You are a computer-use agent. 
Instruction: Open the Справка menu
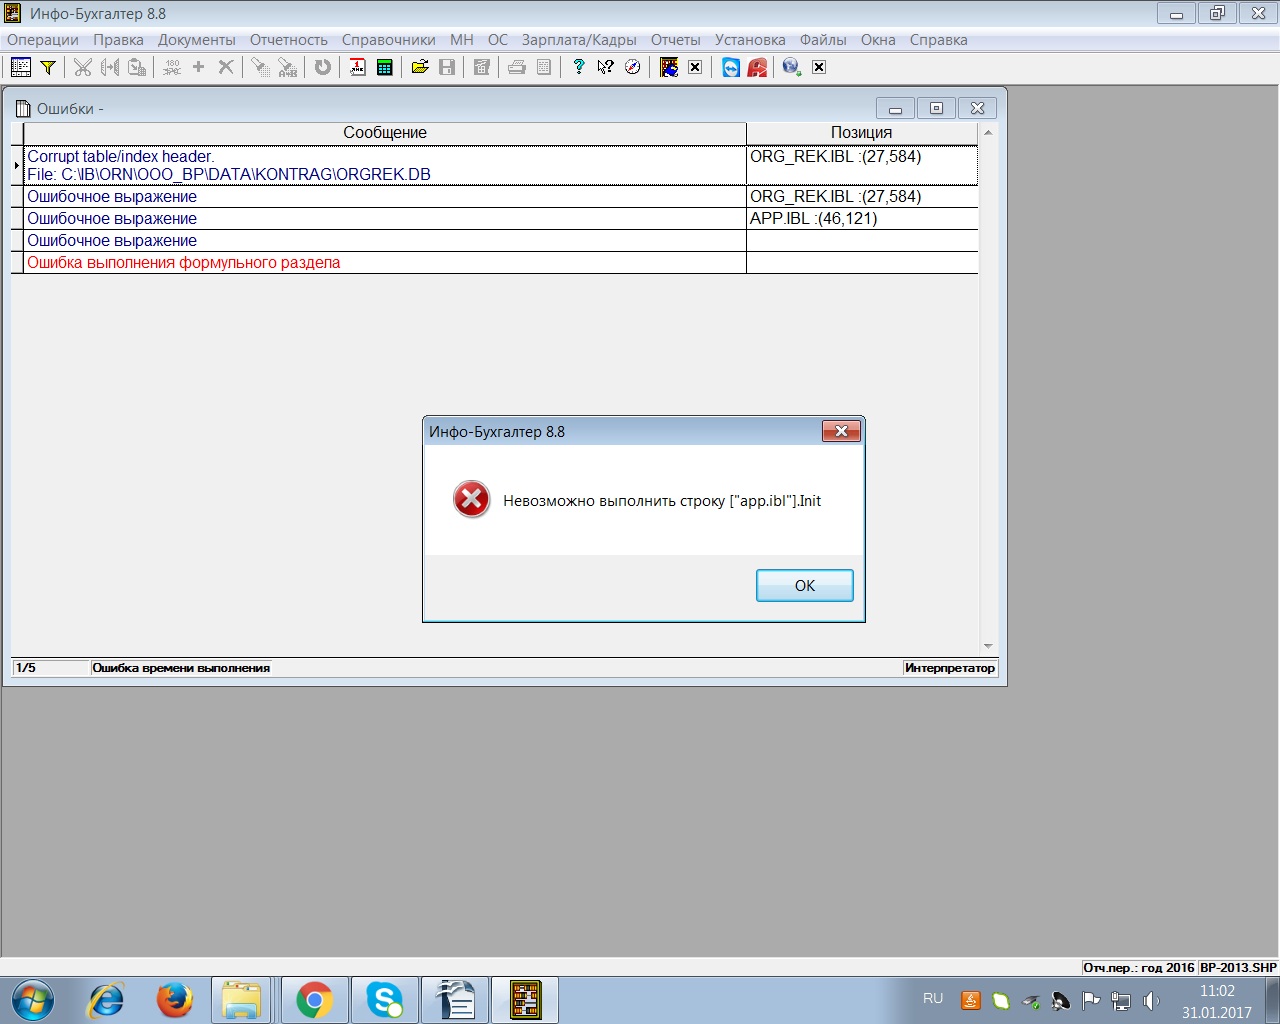coord(938,40)
